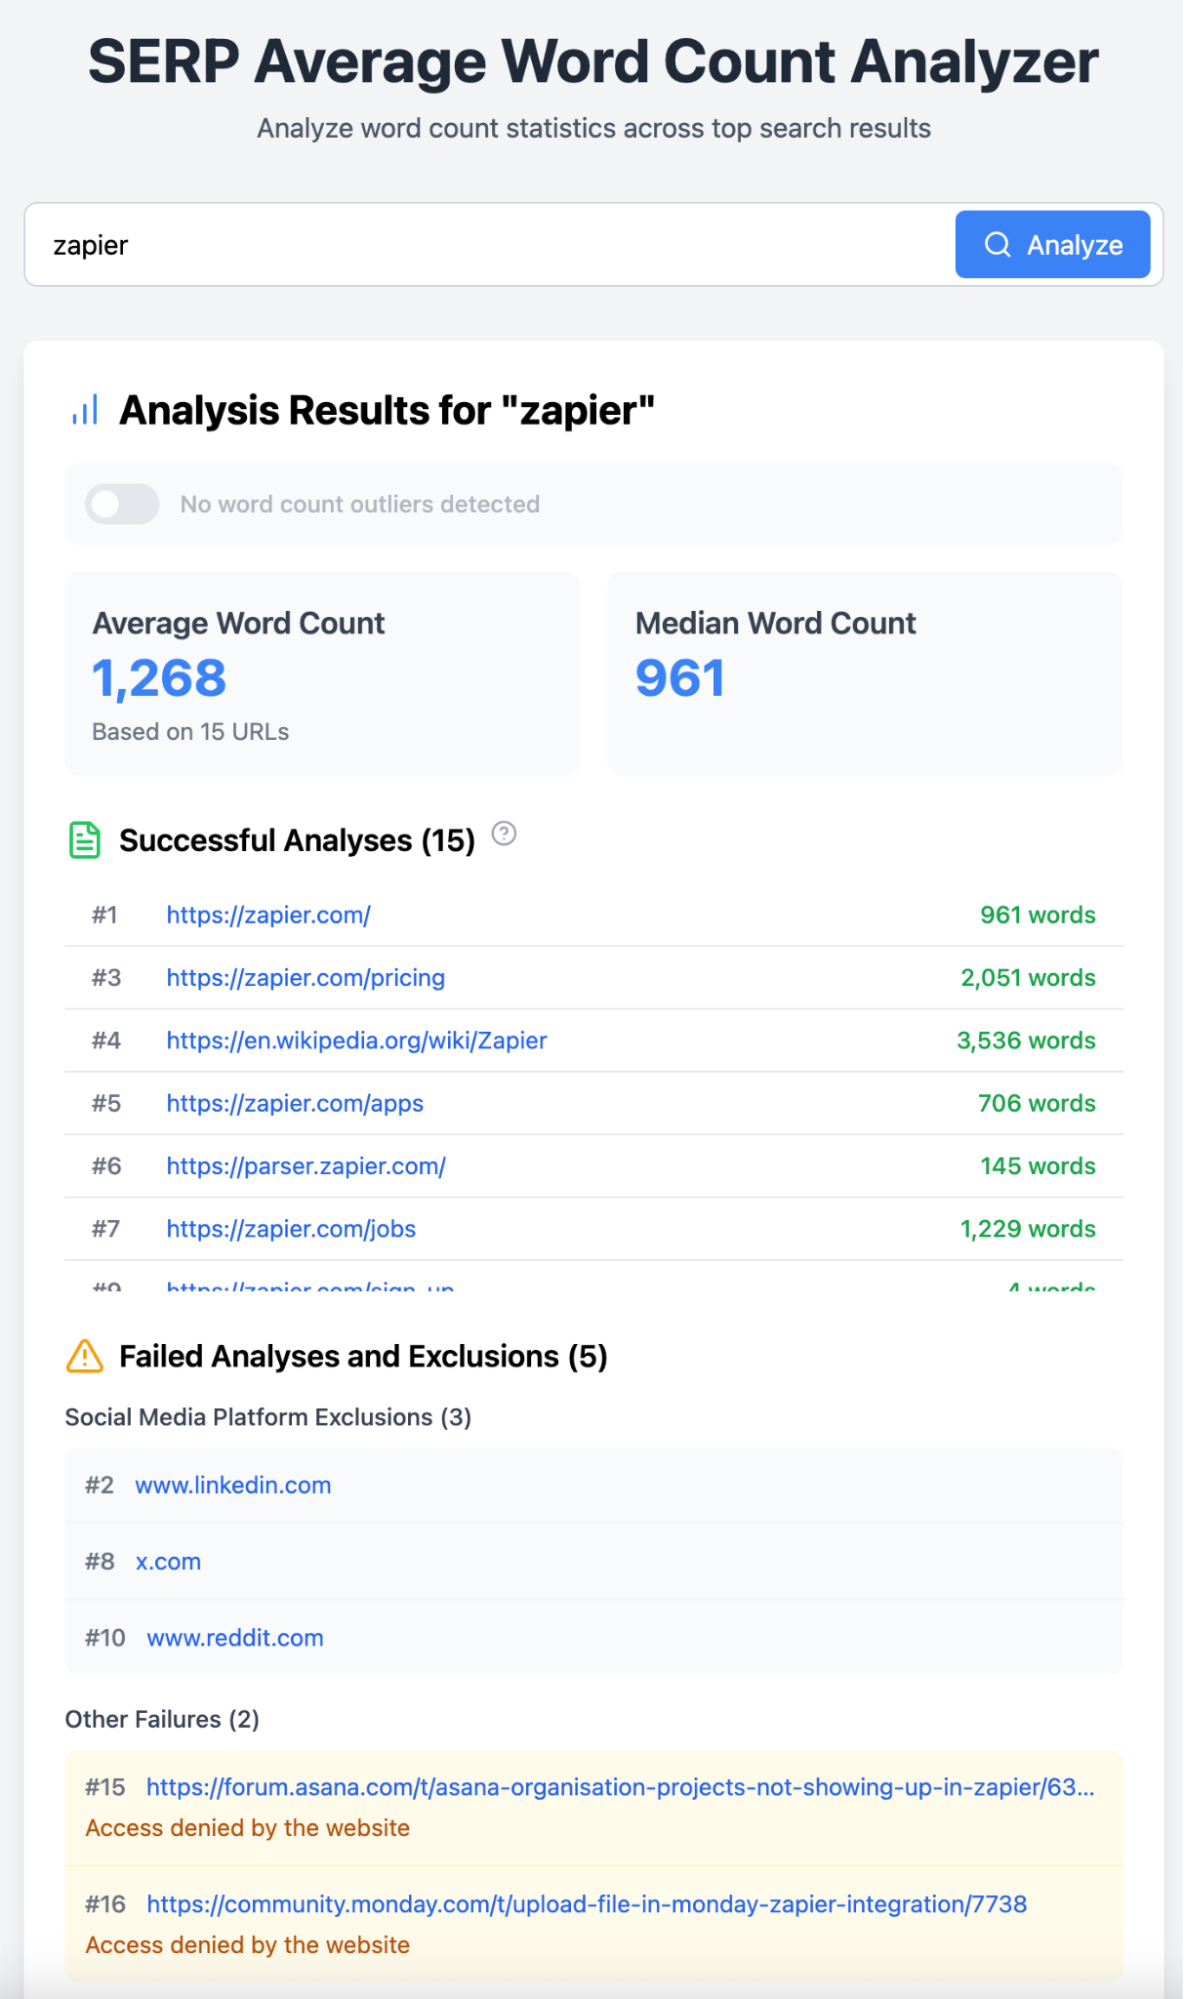
Task: Open the https://zapier.com/ link
Action: point(268,915)
